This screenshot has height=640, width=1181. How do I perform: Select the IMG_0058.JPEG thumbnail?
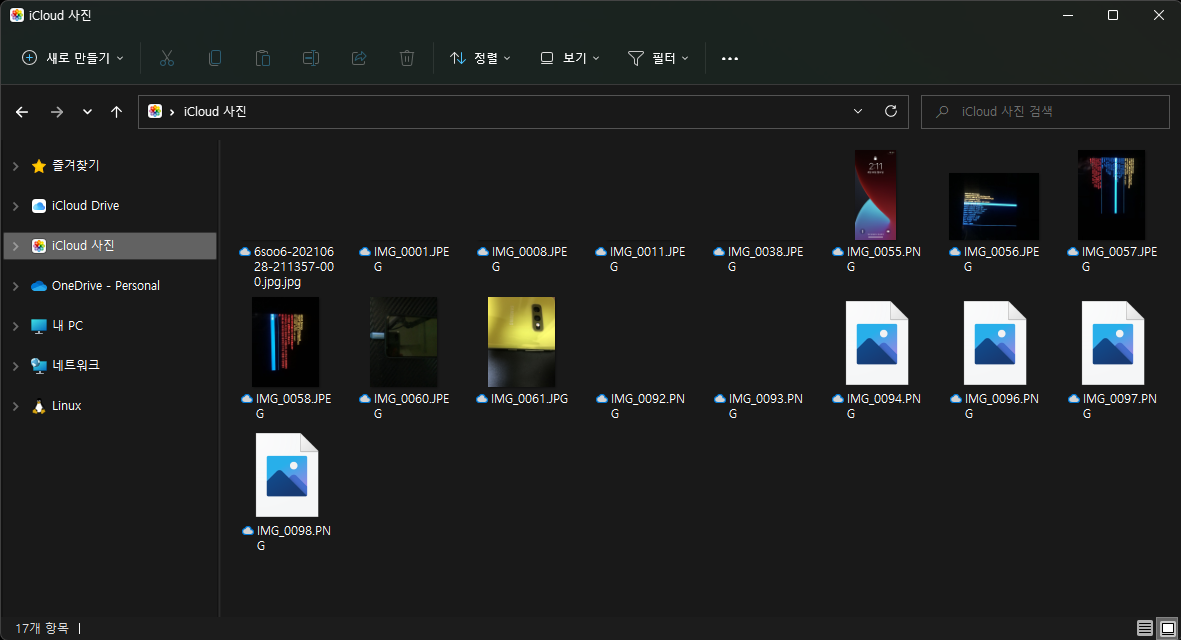point(285,342)
